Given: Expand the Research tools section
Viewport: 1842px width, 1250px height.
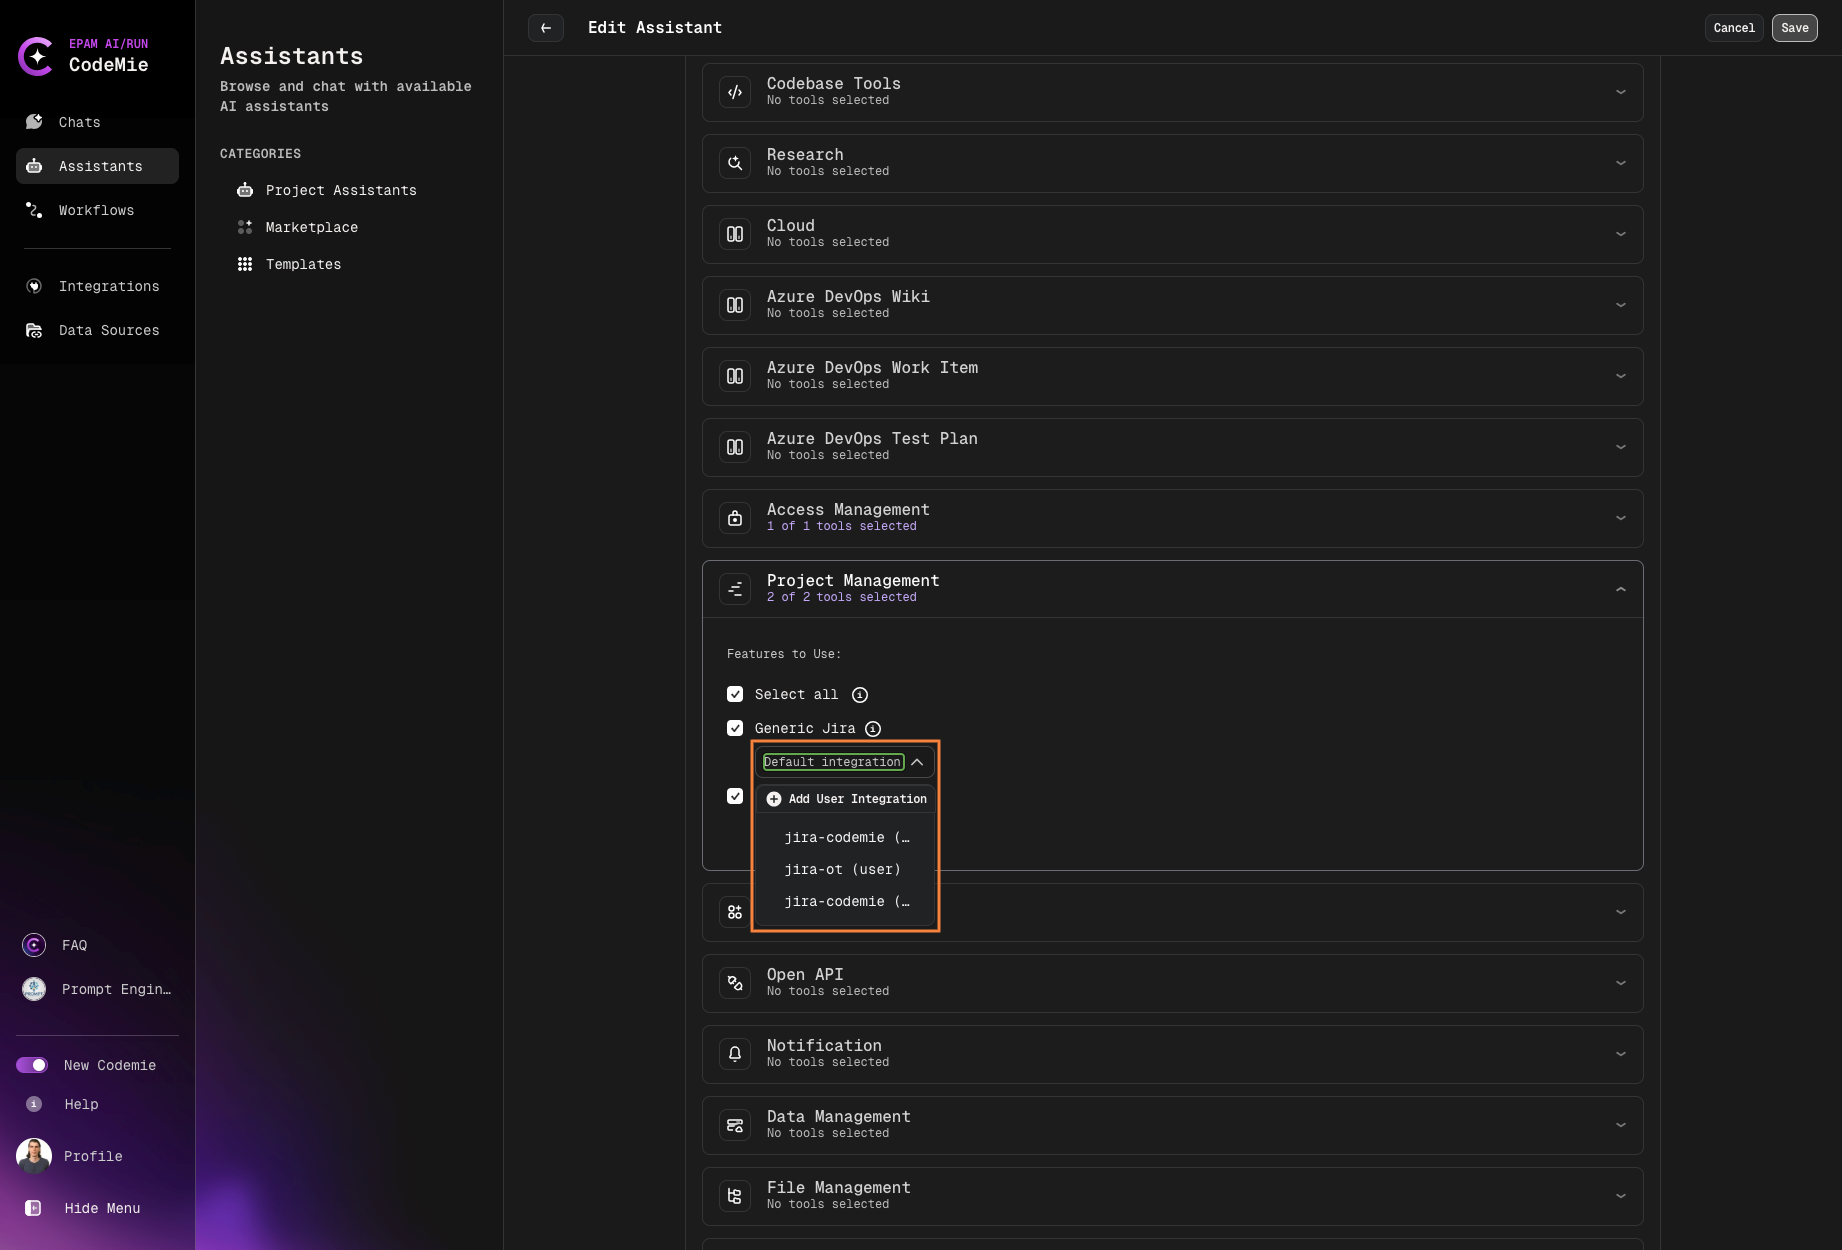Looking at the screenshot, I should click(x=1621, y=163).
